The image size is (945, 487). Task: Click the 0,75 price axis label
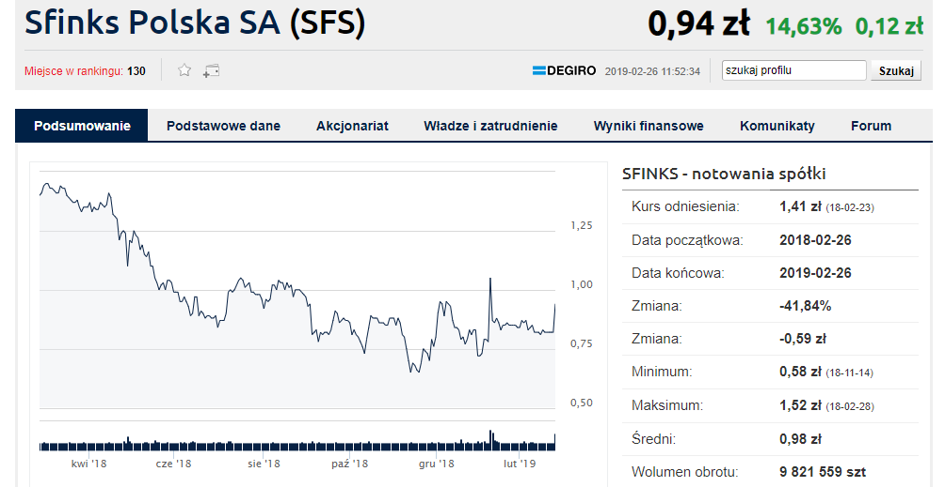tap(582, 344)
